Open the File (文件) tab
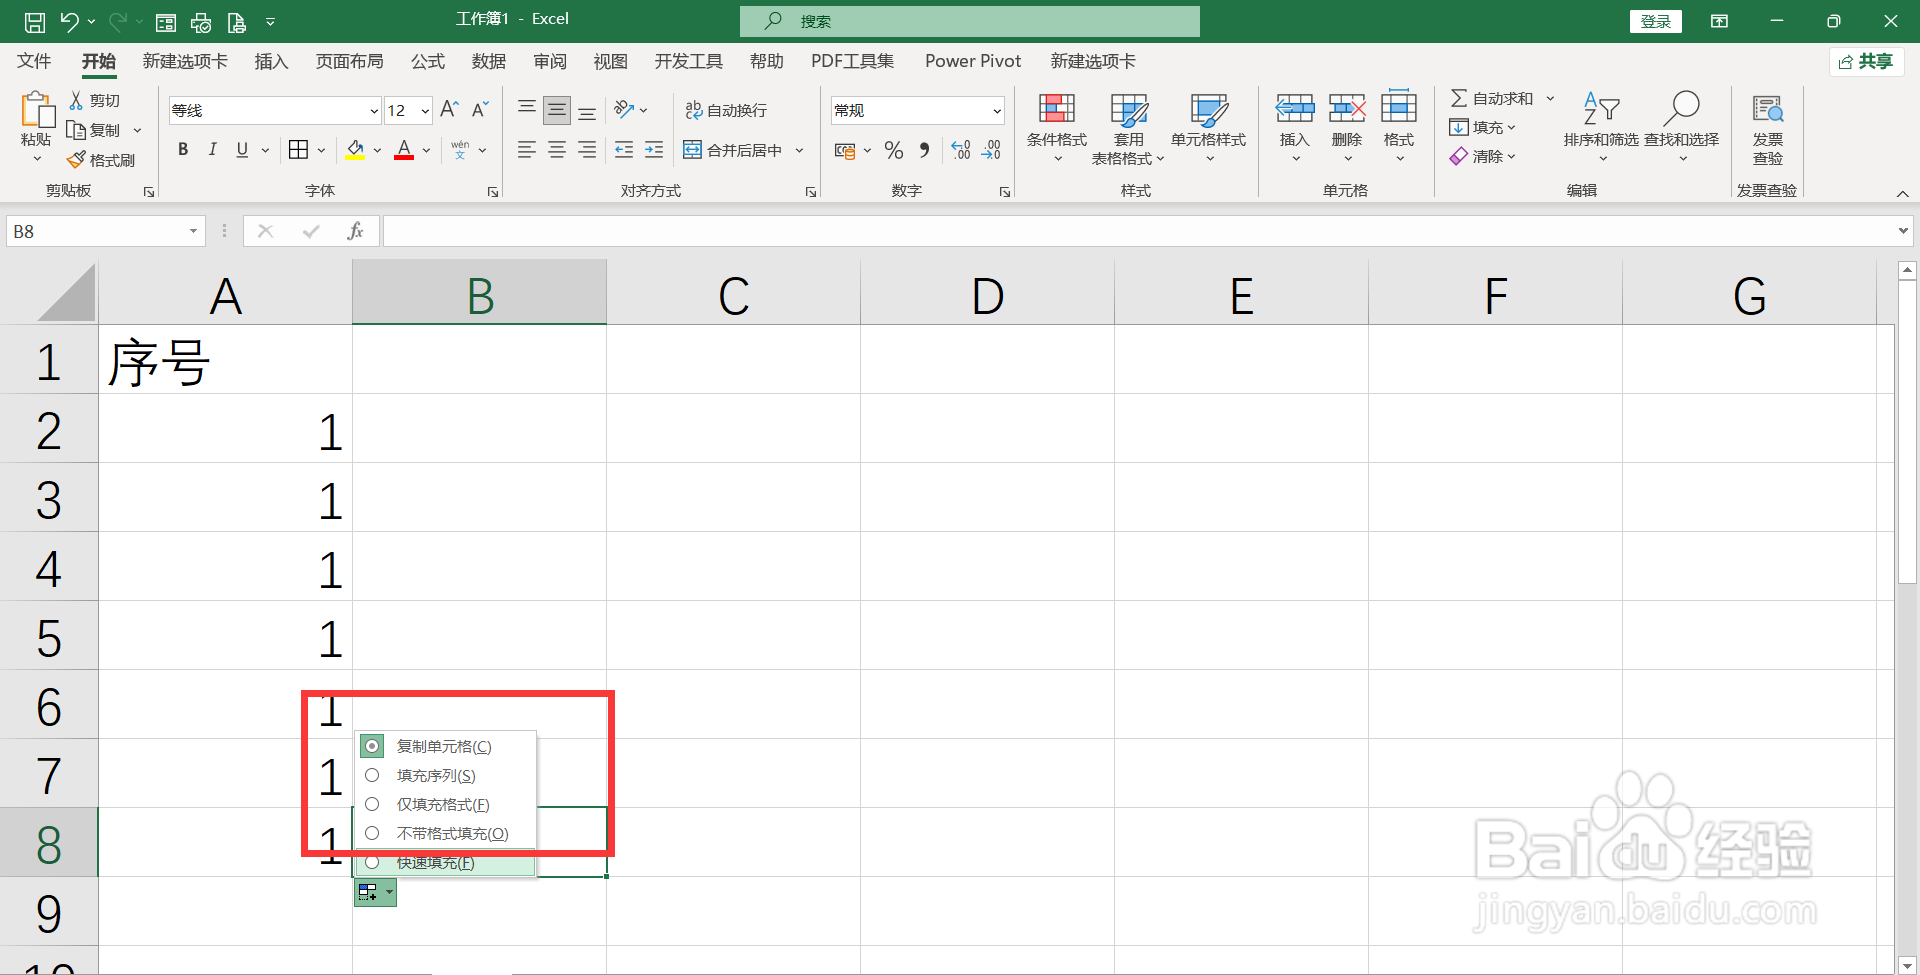 tap(34, 61)
